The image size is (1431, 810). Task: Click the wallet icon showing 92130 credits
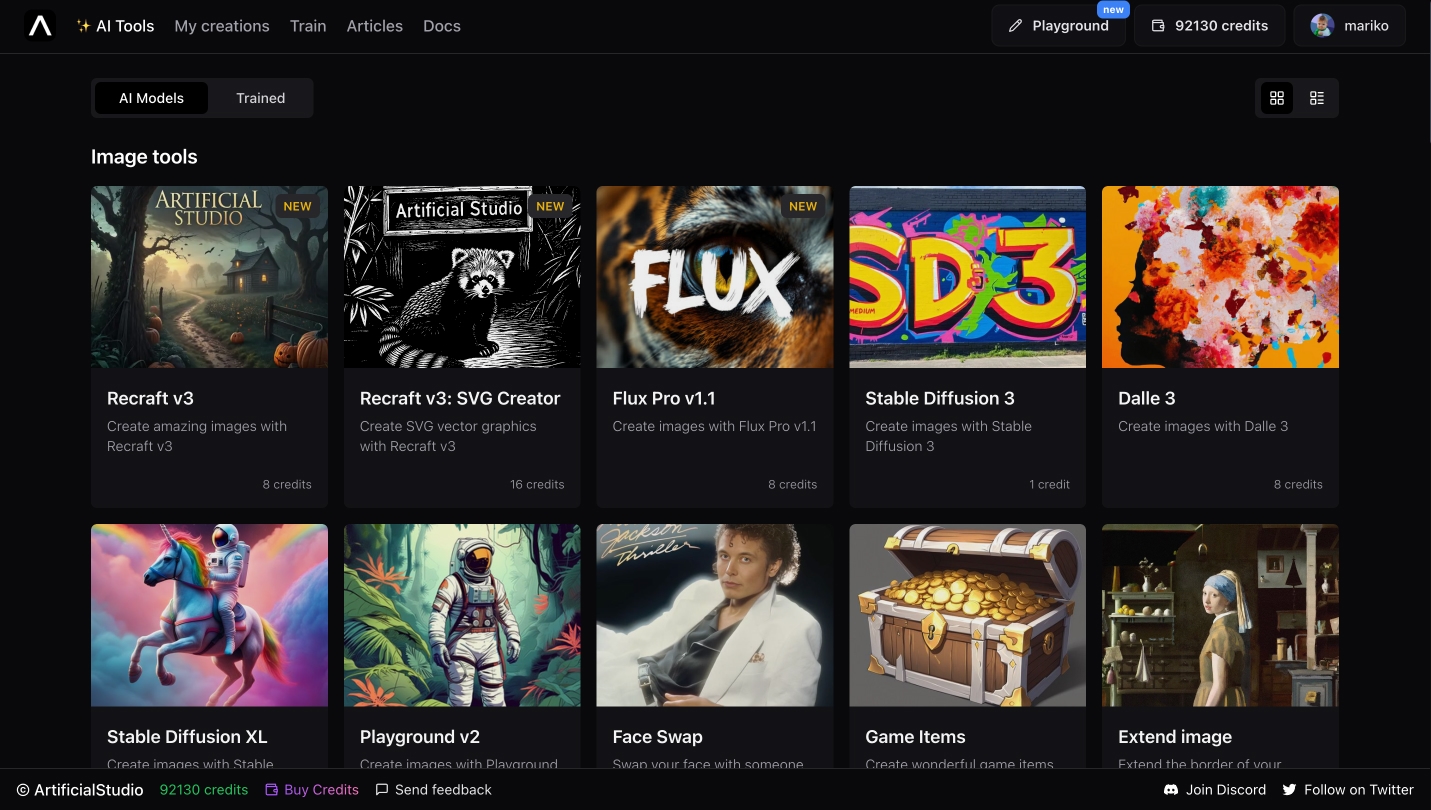tap(1158, 26)
